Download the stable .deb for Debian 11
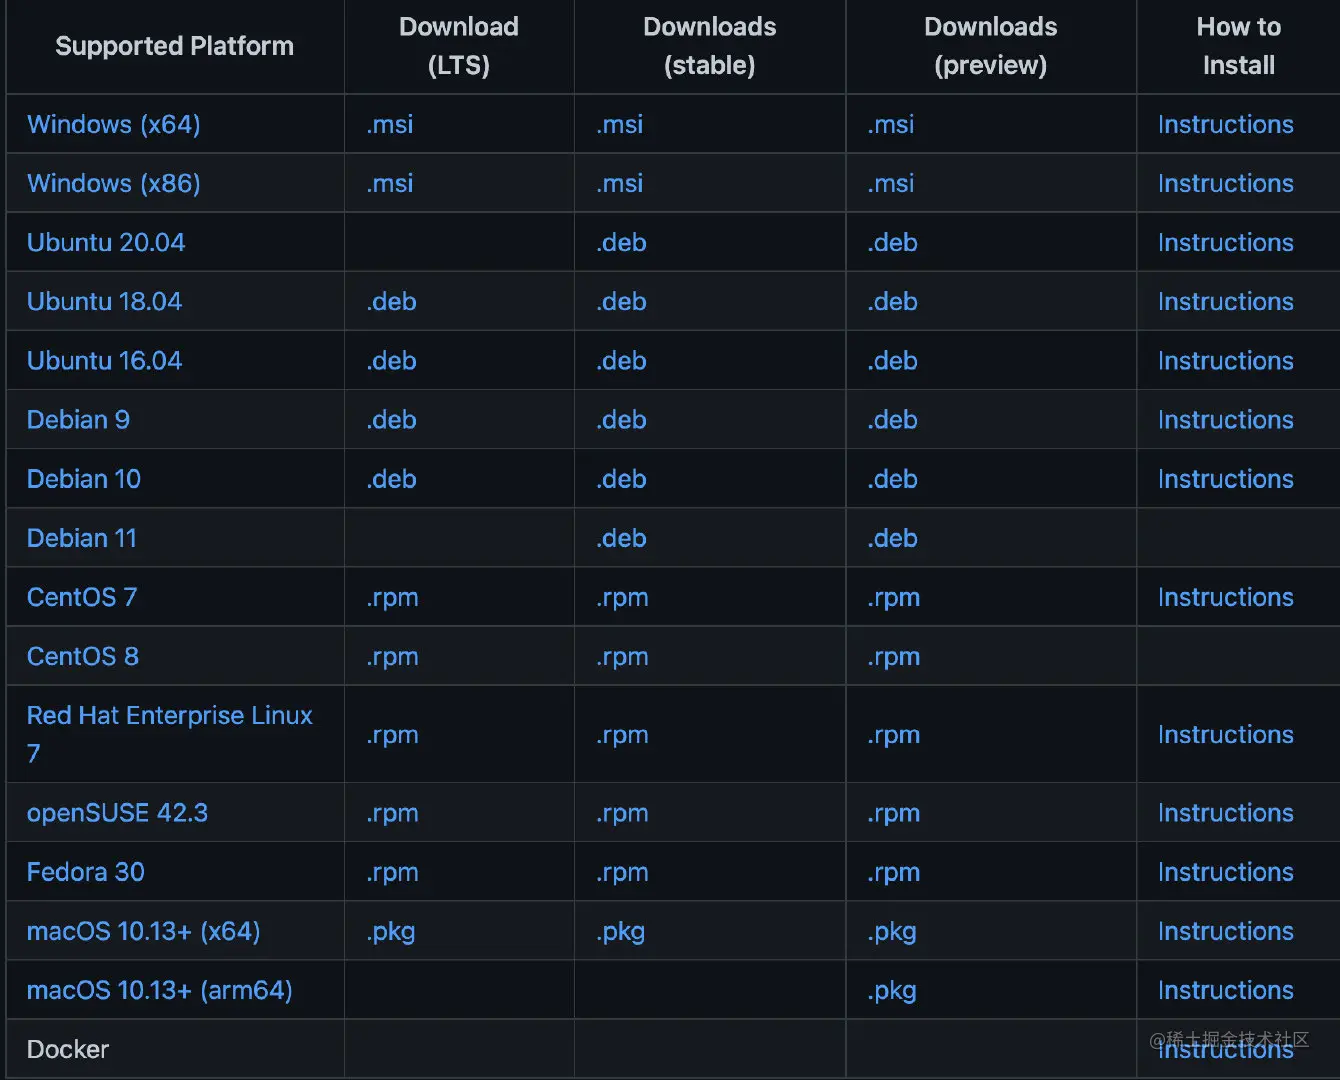The image size is (1340, 1080). (x=622, y=537)
